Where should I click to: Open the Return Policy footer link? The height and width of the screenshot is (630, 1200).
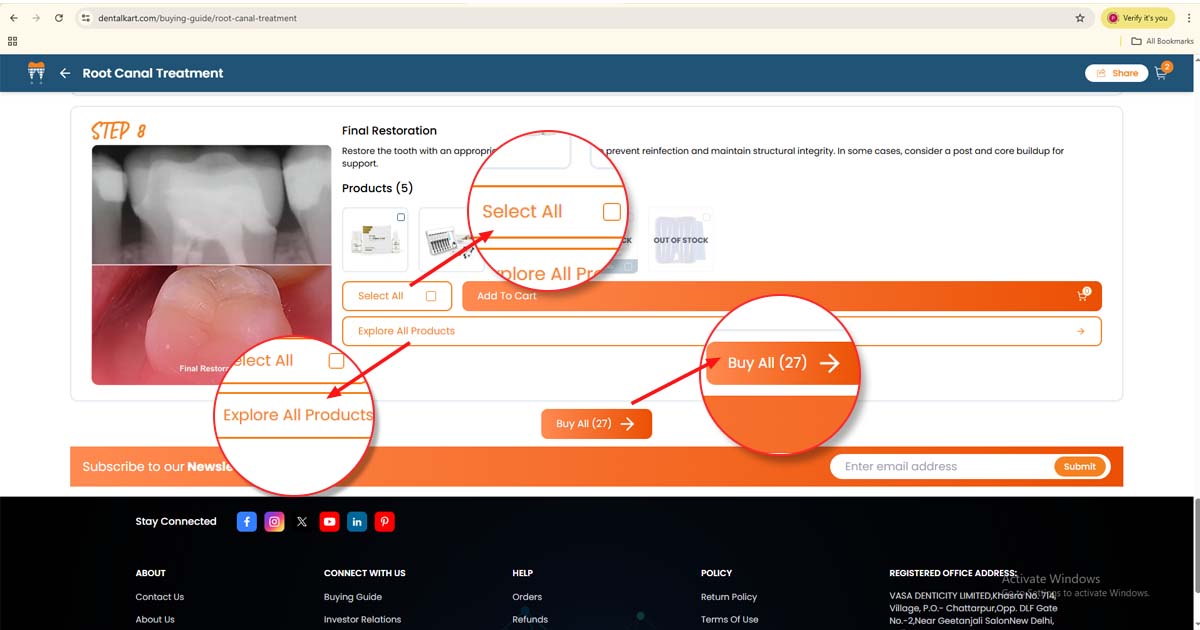coord(728,597)
